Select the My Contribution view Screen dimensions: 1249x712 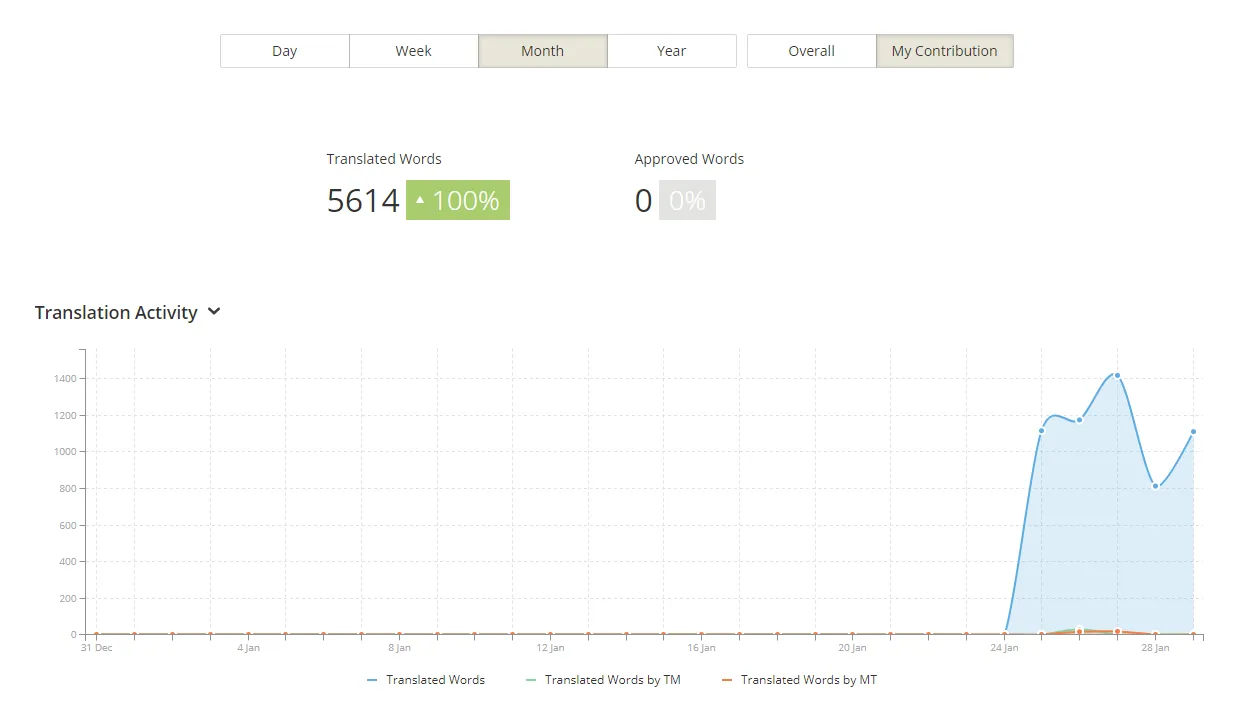tap(944, 51)
